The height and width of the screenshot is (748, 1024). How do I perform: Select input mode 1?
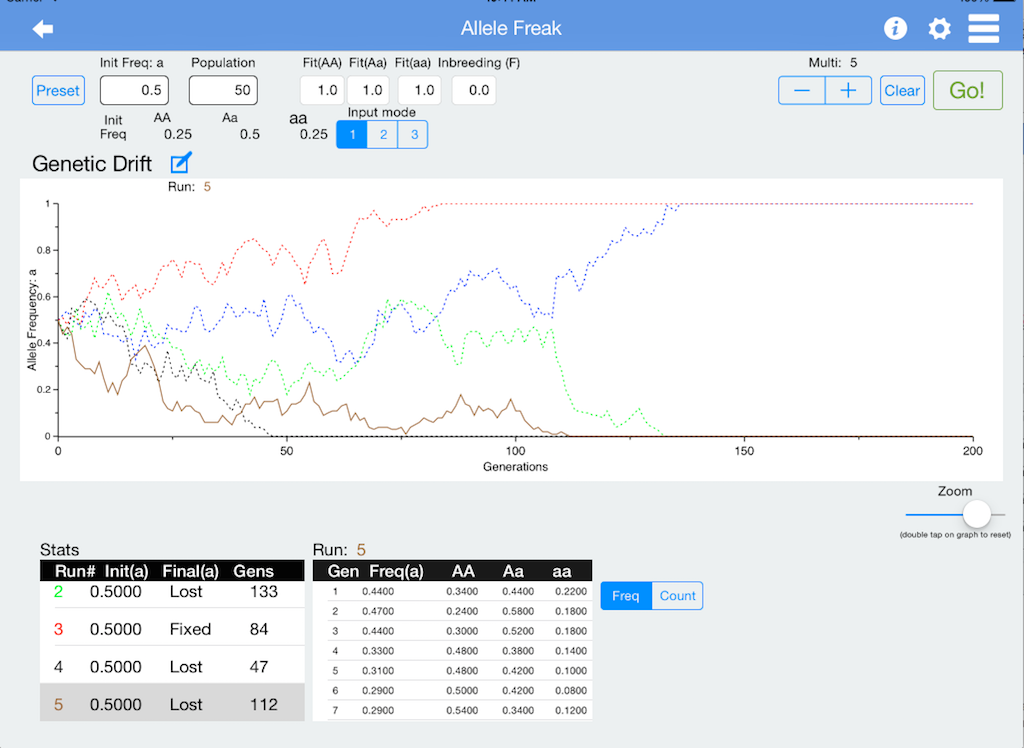[351, 135]
